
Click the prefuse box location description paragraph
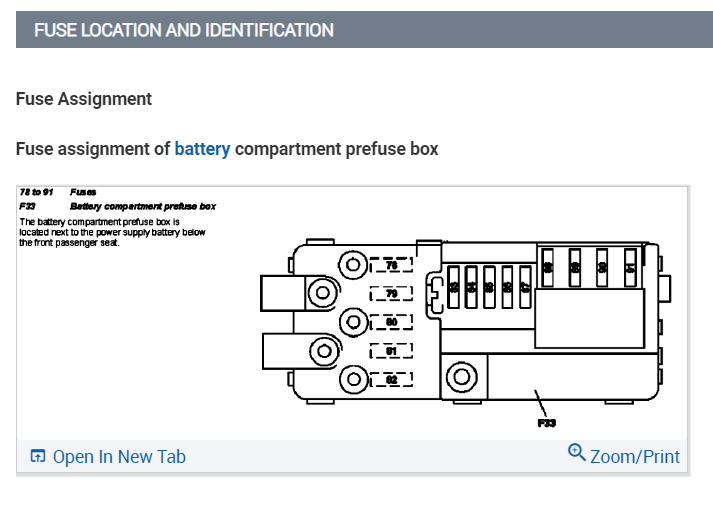pos(112,232)
